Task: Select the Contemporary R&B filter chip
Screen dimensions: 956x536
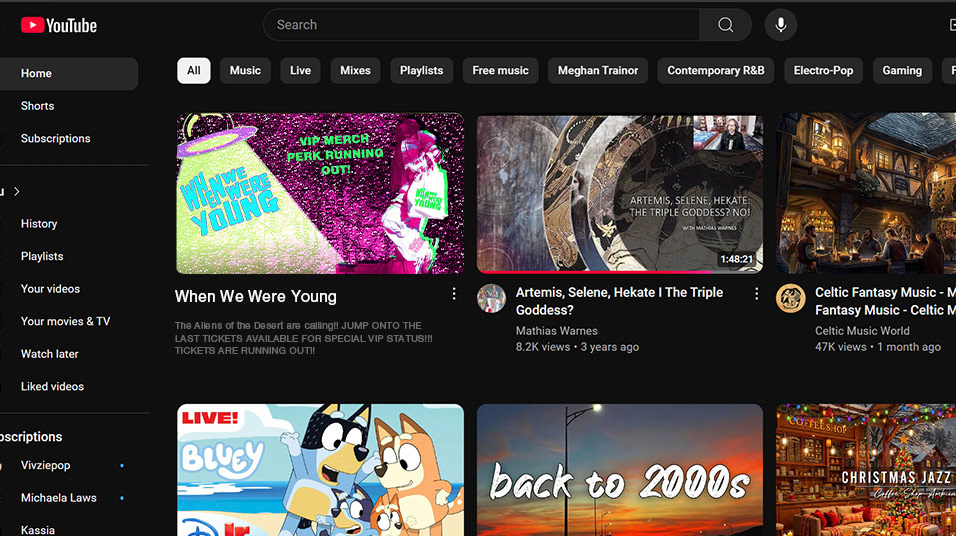Action: pos(716,71)
